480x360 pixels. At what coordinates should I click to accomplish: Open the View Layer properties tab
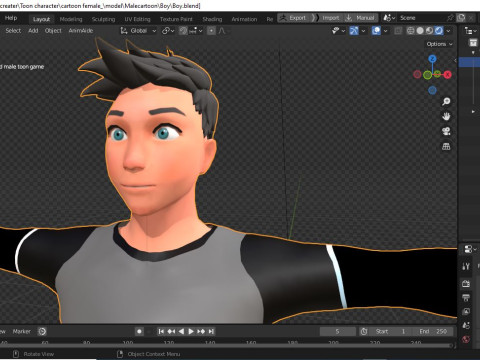tap(466, 311)
